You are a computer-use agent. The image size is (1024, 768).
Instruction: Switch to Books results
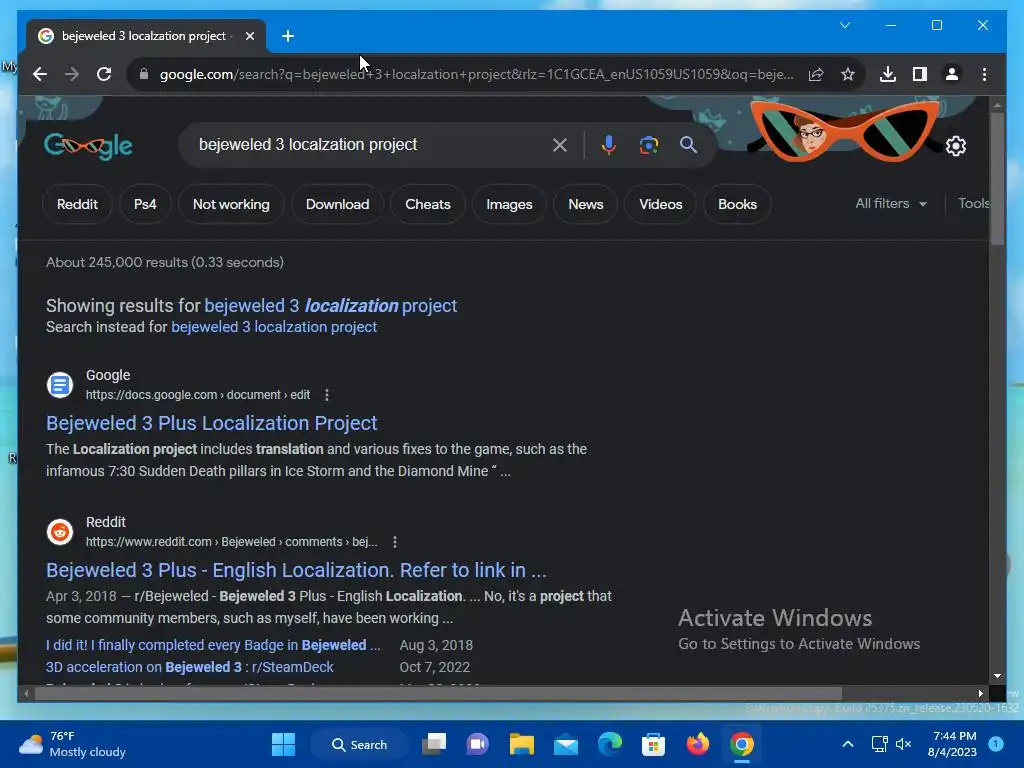coord(737,204)
